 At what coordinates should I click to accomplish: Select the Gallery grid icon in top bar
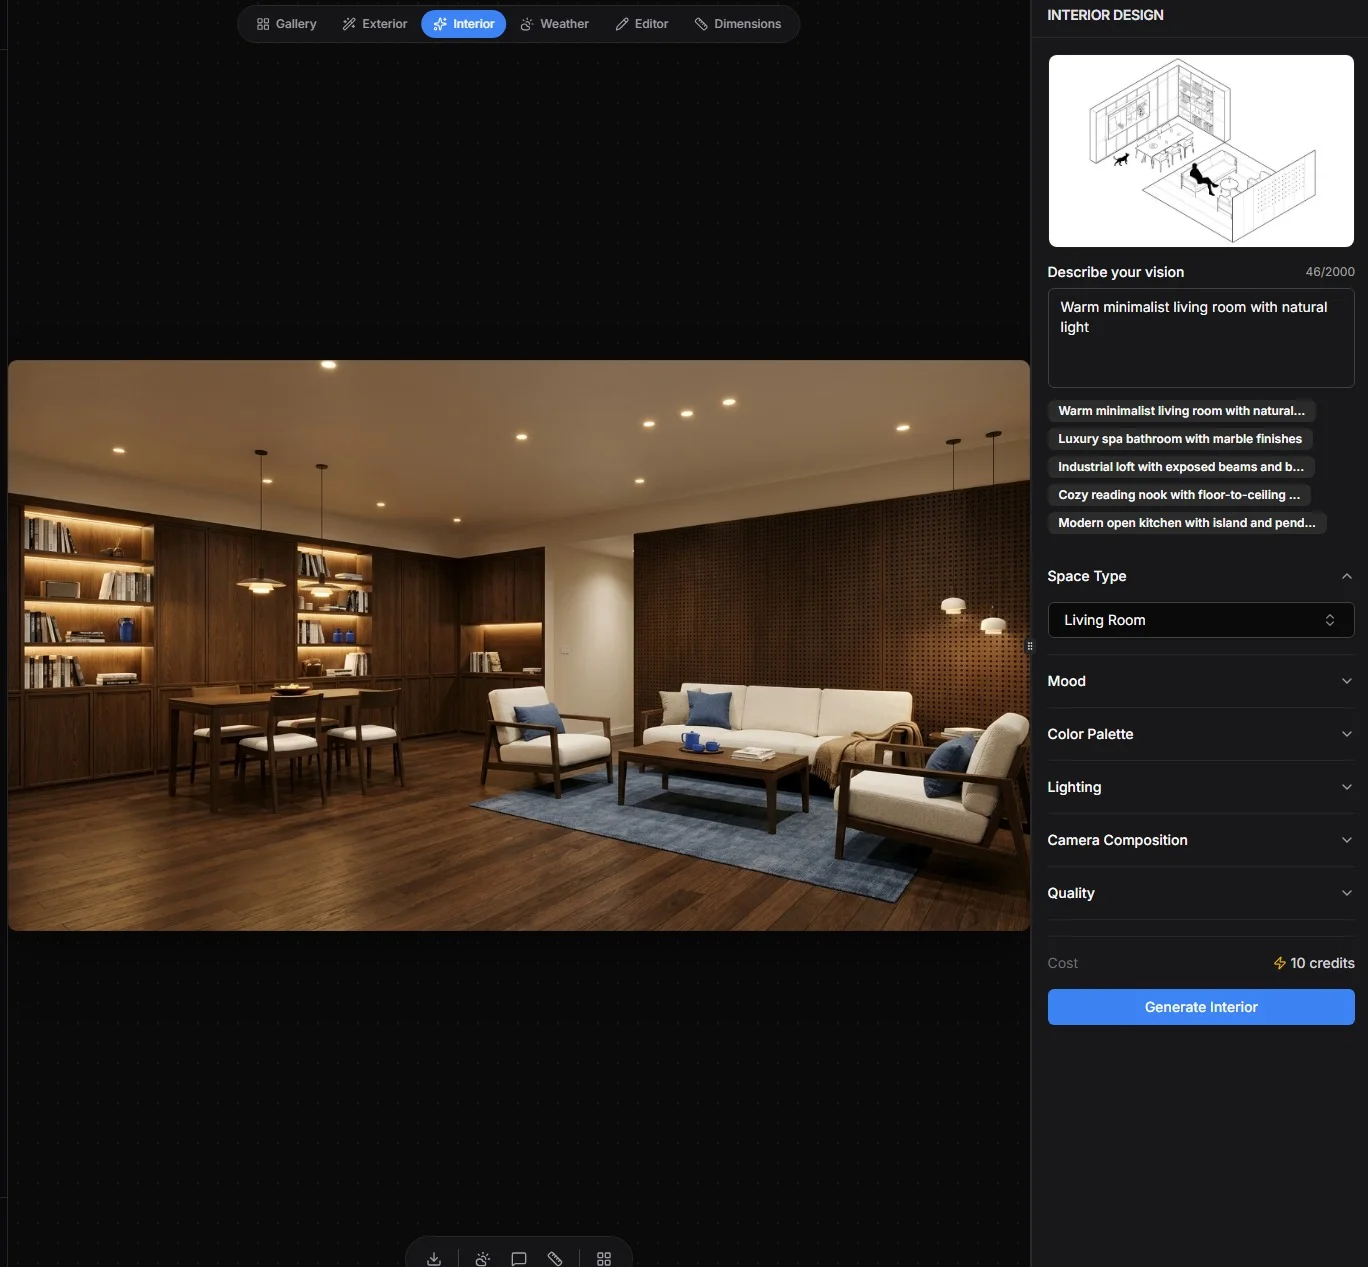click(x=263, y=23)
